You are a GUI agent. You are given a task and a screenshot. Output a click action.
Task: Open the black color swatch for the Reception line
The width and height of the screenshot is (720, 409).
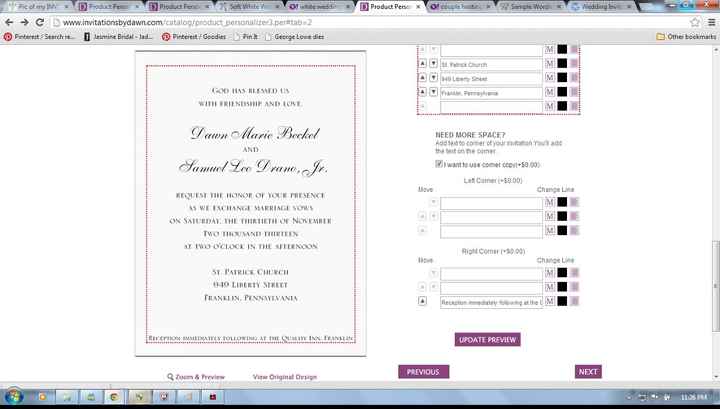562,301
